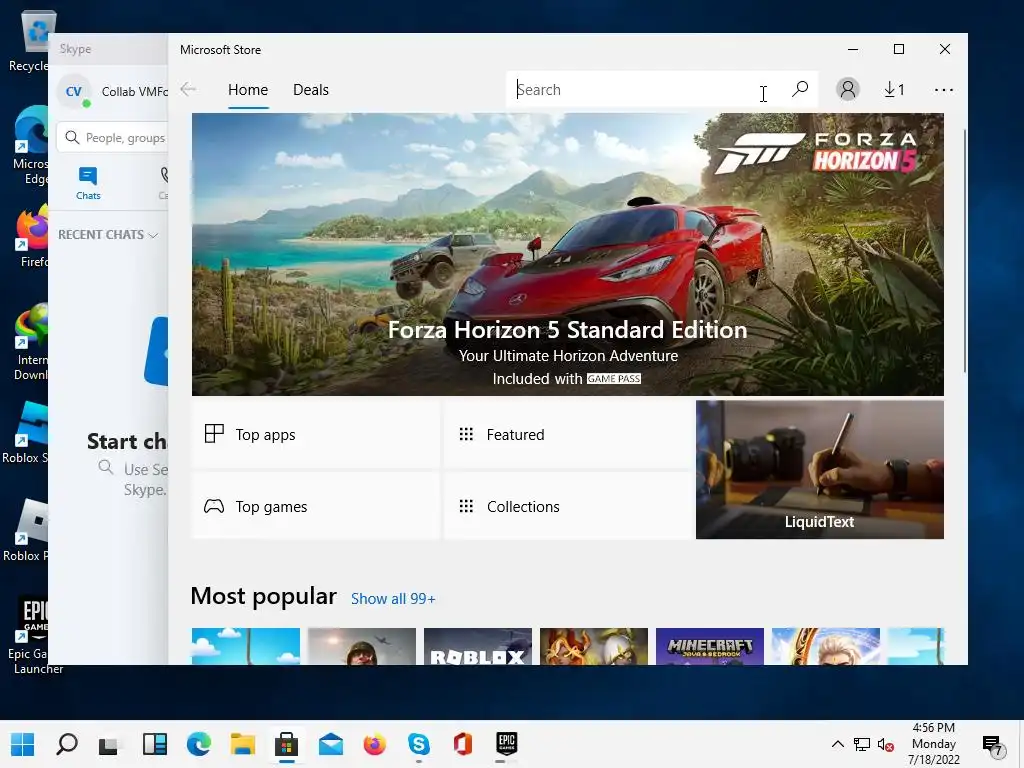
Task: Open the Featured tile
Action: point(567,434)
